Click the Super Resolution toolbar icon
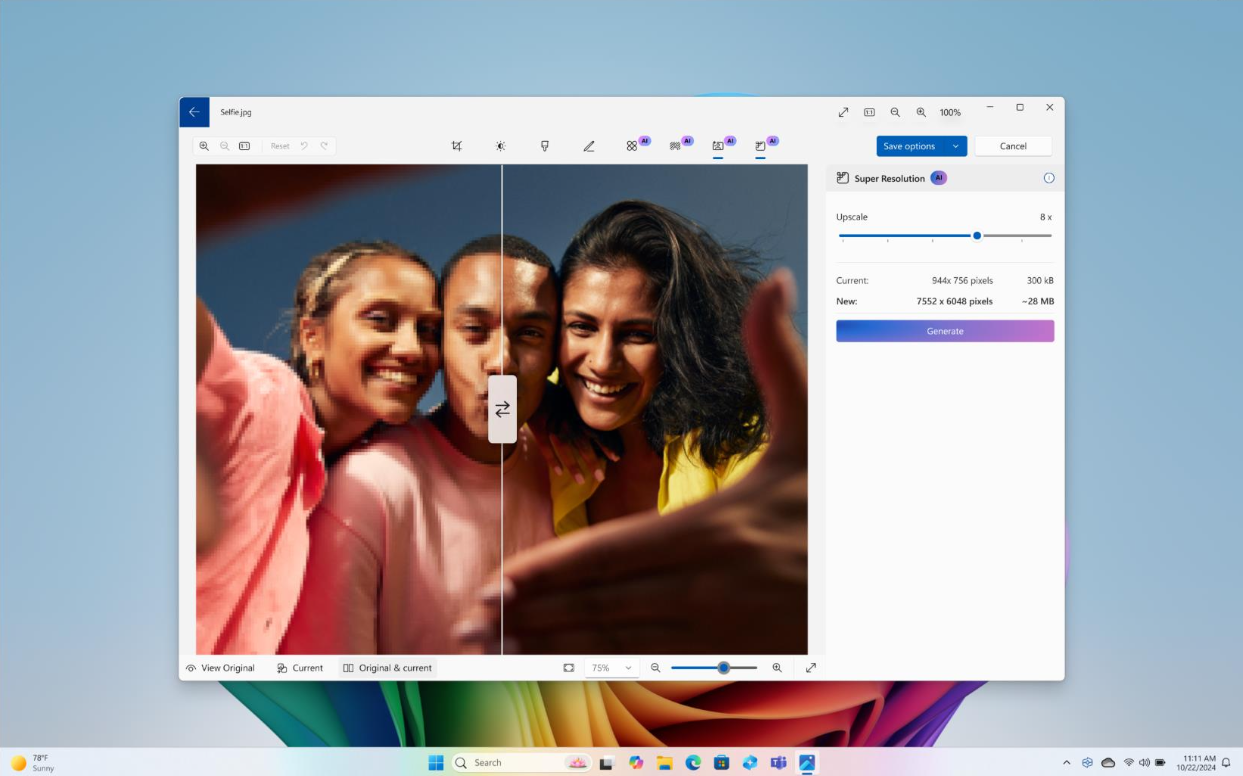 coord(761,146)
